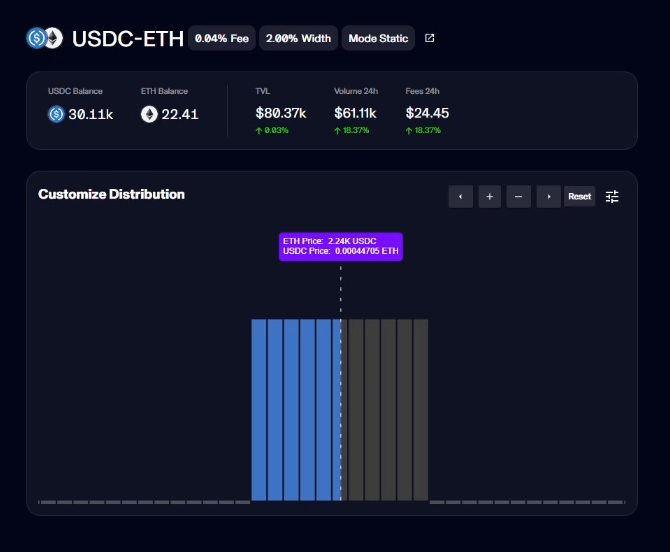
Task: Reset the liquidity distribution
Action: [580, 197]
